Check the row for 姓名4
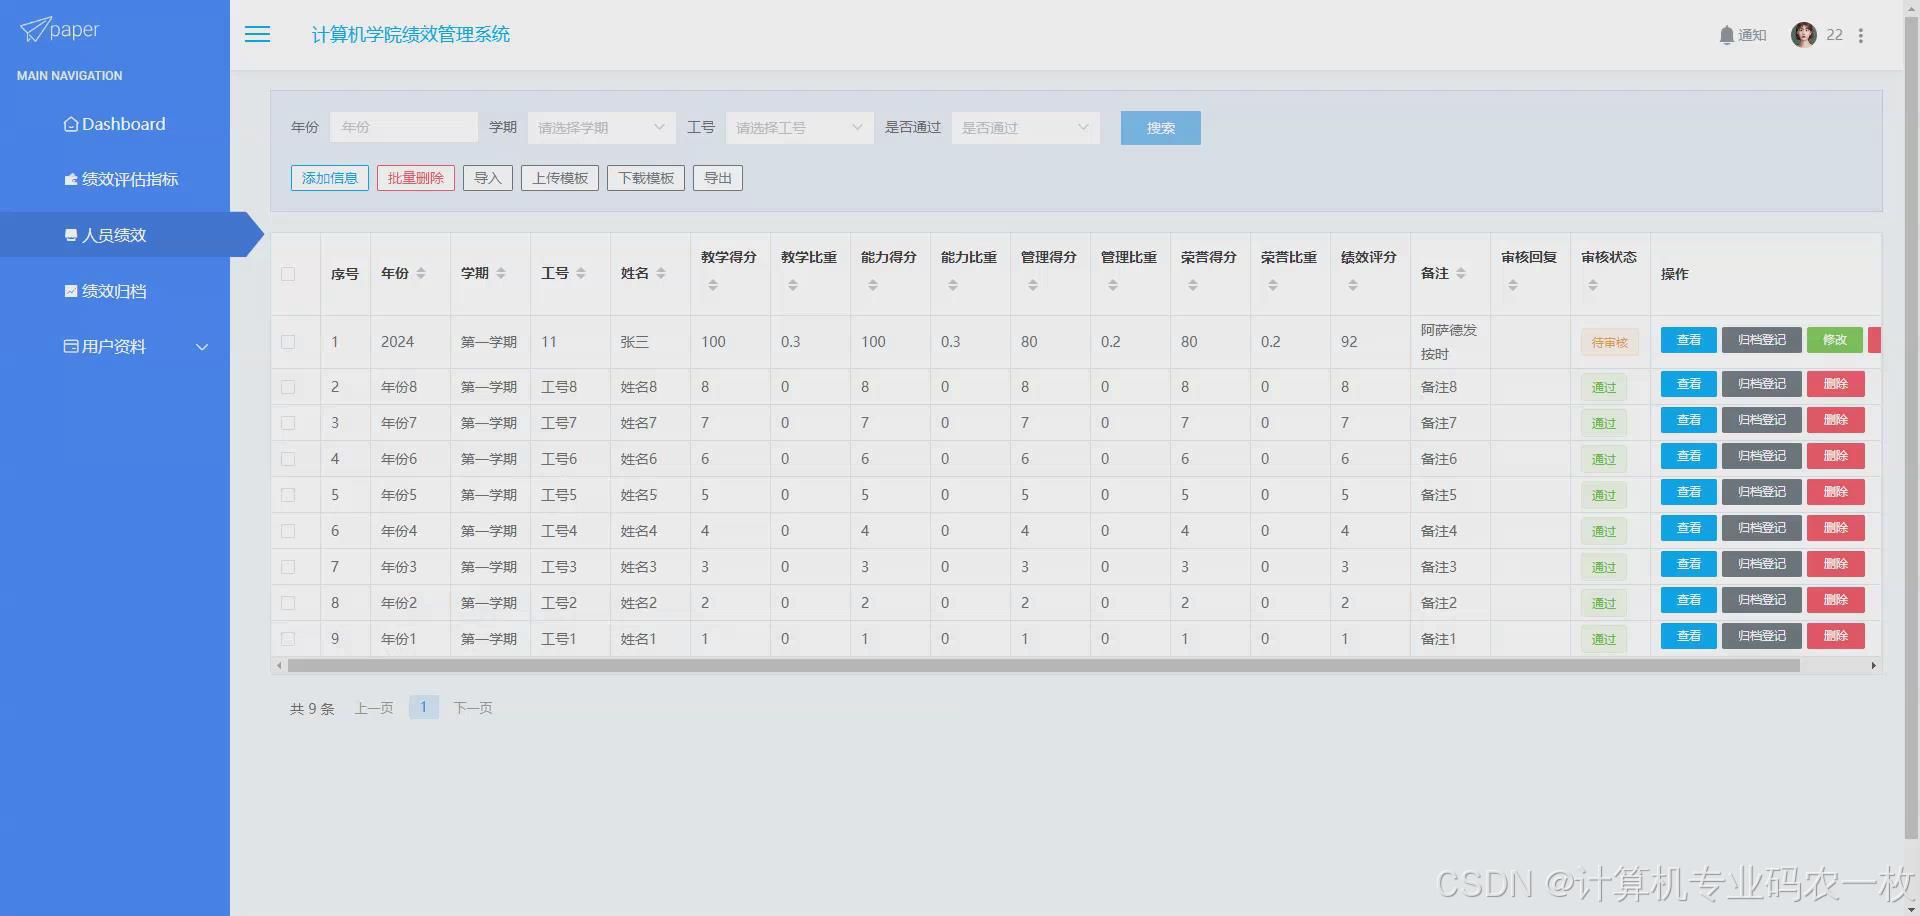Image resolution: width=1920 pixels, height=916 pixels. 288,531
